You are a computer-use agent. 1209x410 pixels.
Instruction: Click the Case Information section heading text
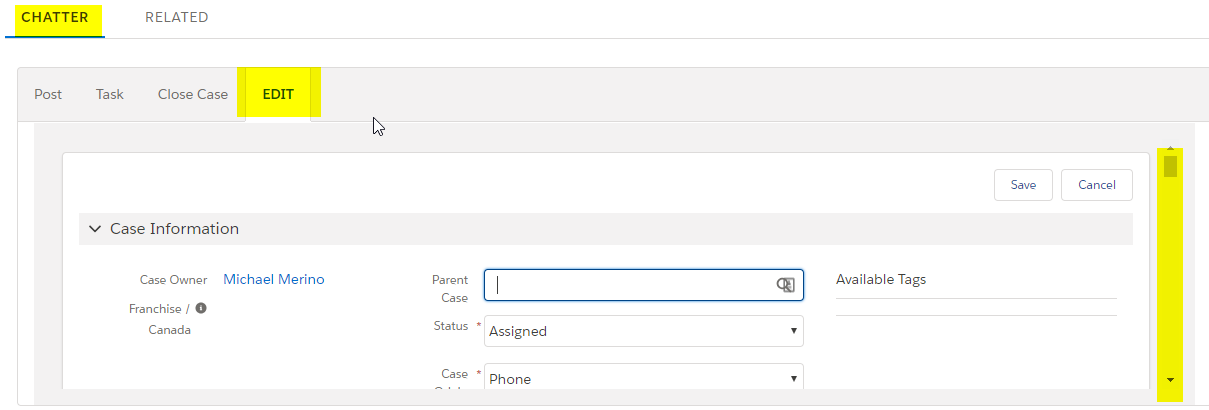pos(174,229)
